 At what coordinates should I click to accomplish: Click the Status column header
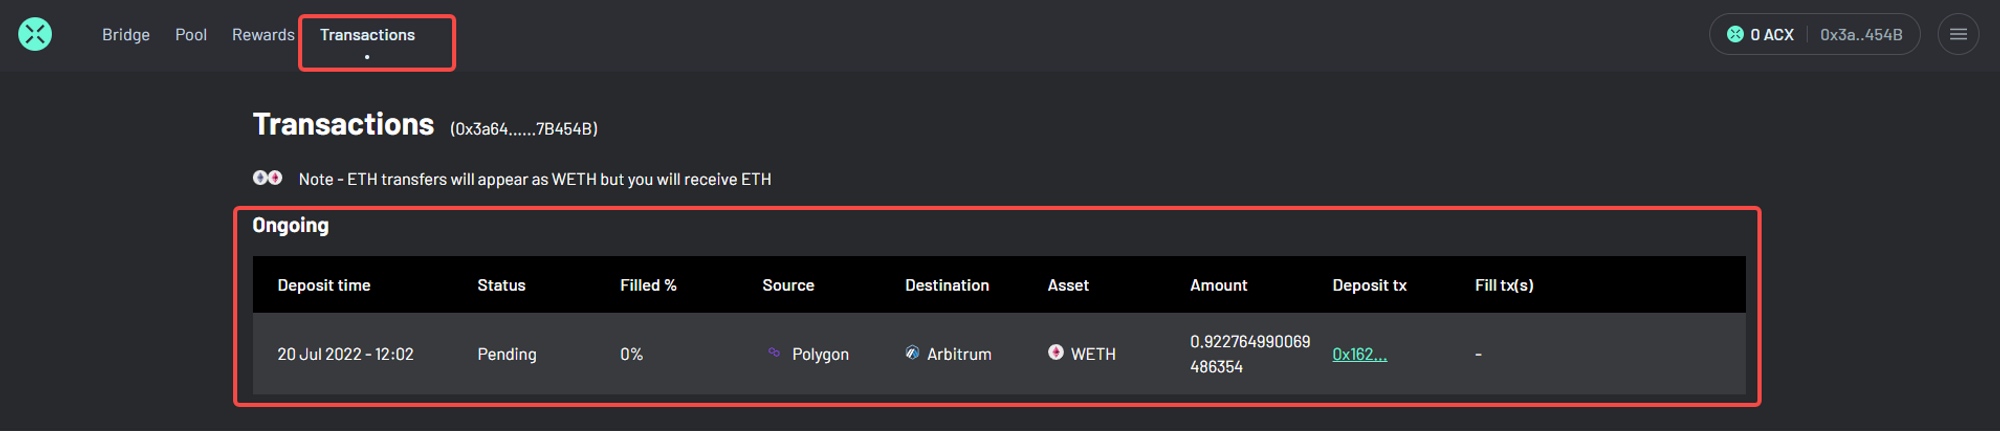(501, 285)
